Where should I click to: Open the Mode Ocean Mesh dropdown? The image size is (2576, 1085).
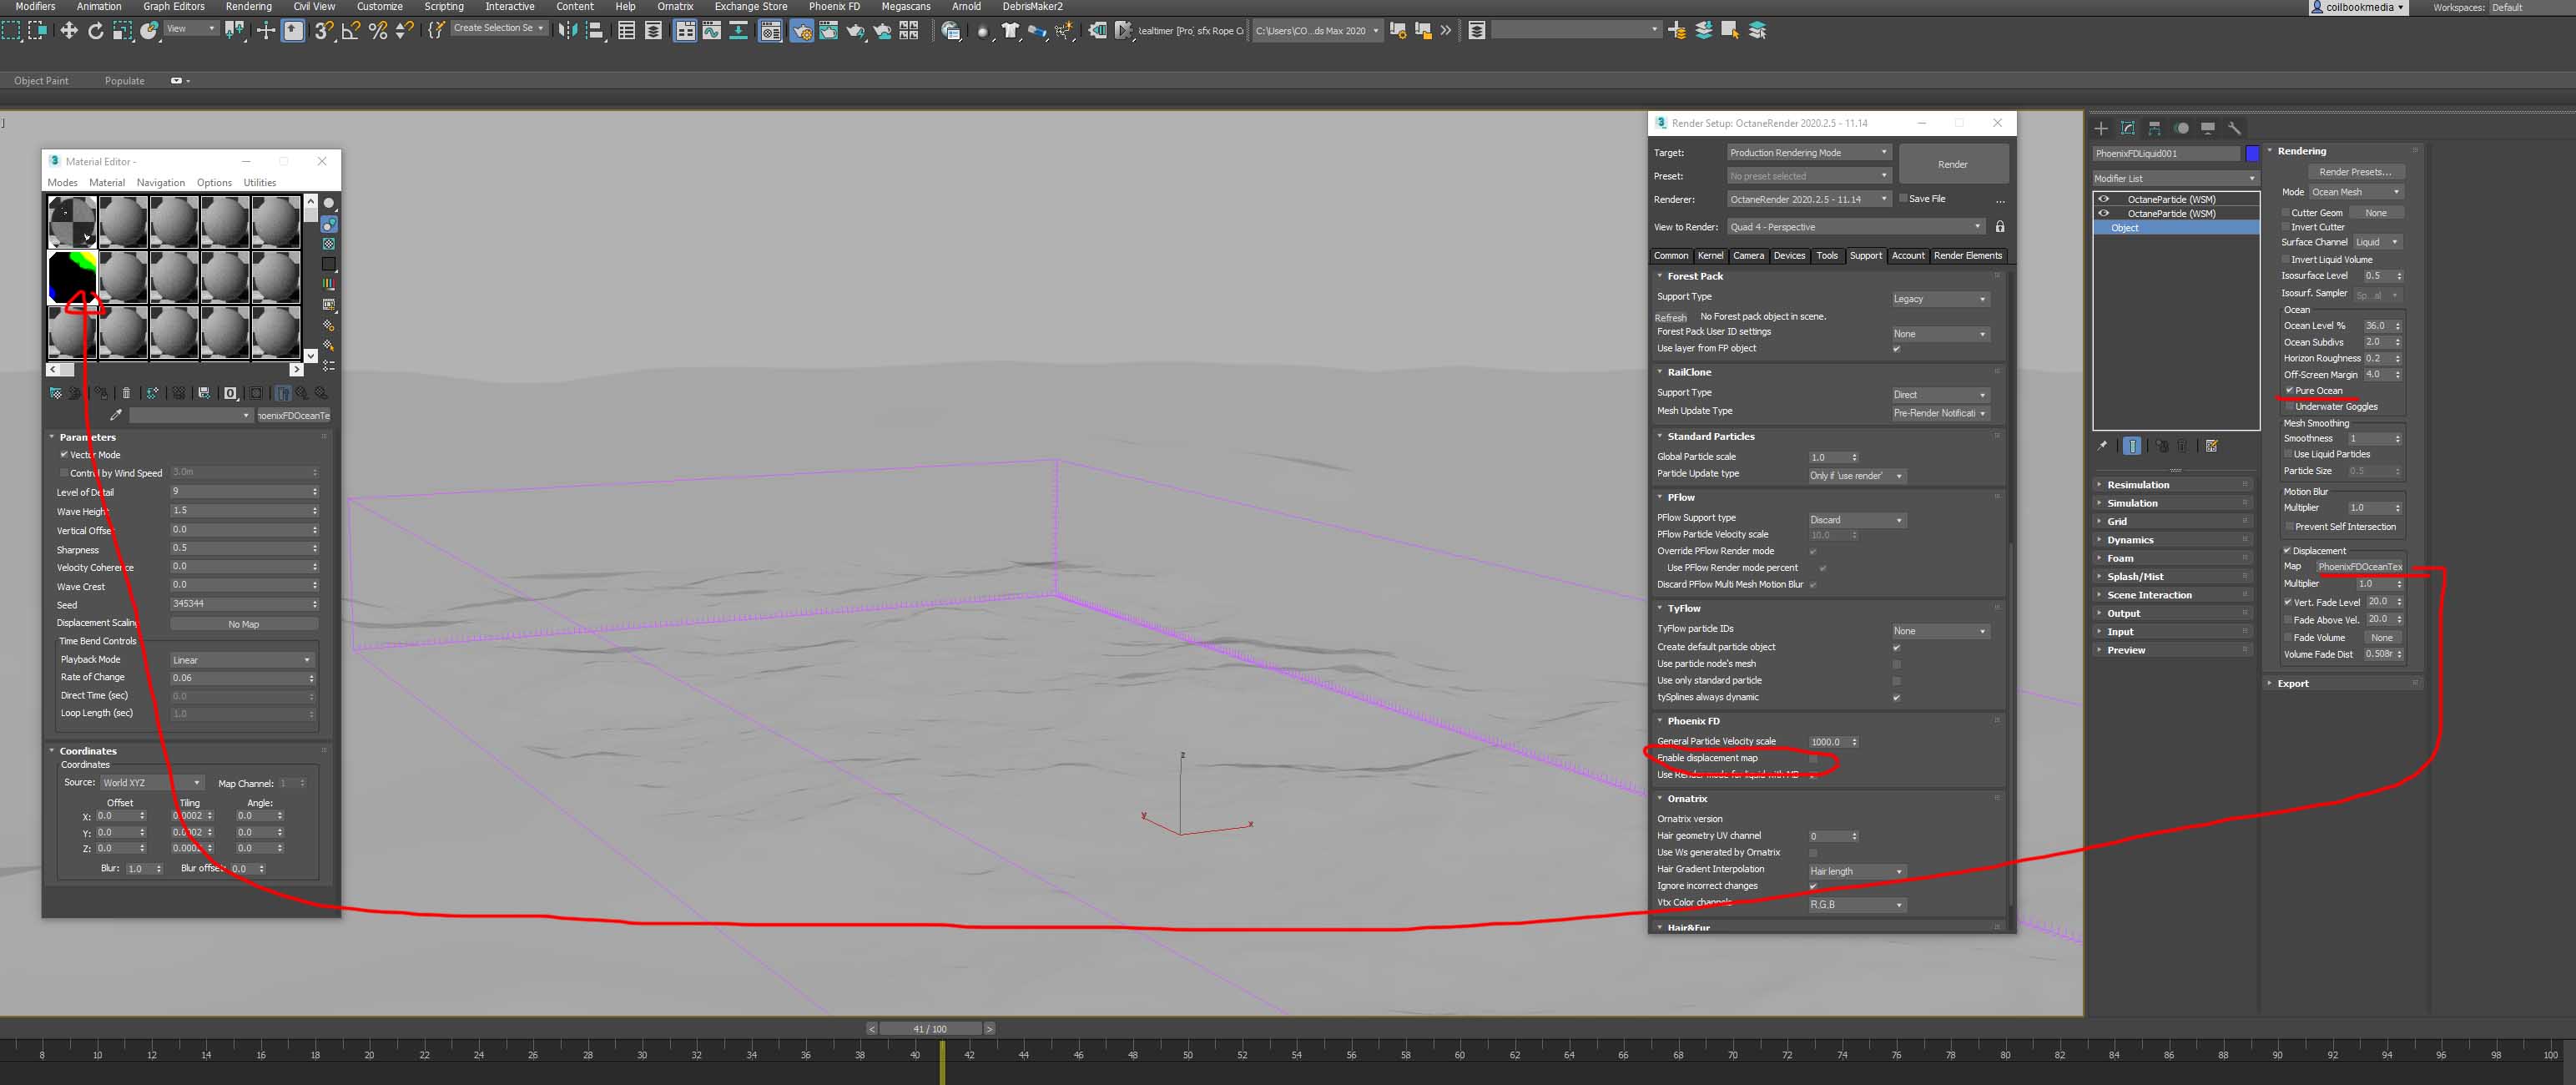pyautogui.click(x=2354, y=192)
